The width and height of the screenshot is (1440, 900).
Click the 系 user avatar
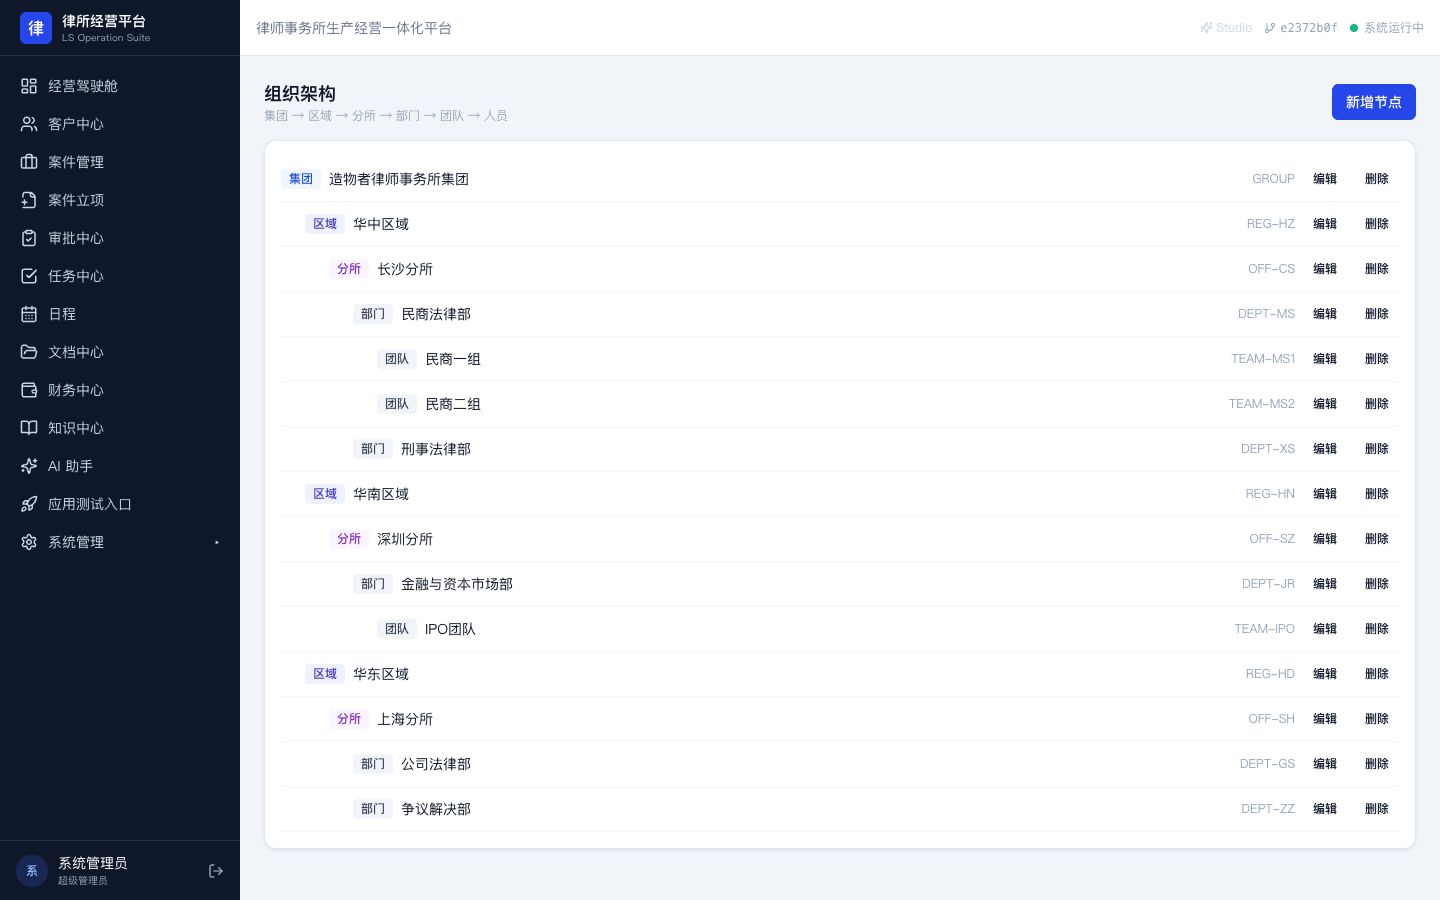32,871
